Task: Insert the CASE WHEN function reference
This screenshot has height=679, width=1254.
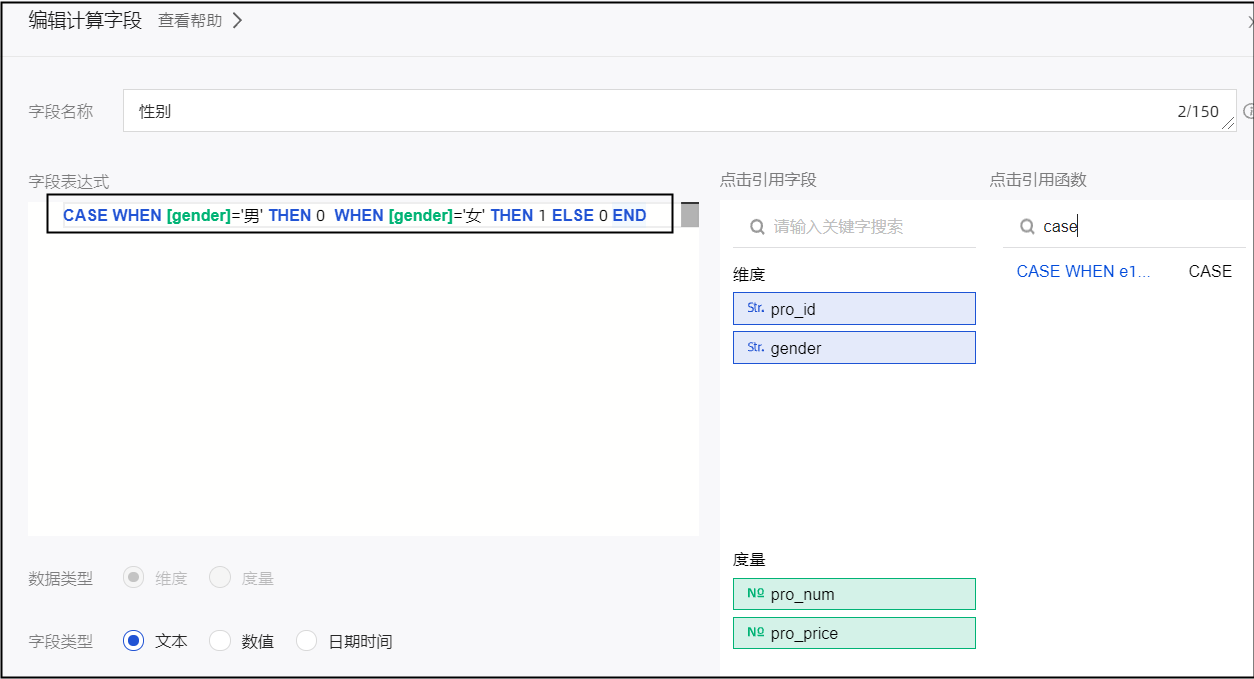Action: click(x=1083, y=271)
